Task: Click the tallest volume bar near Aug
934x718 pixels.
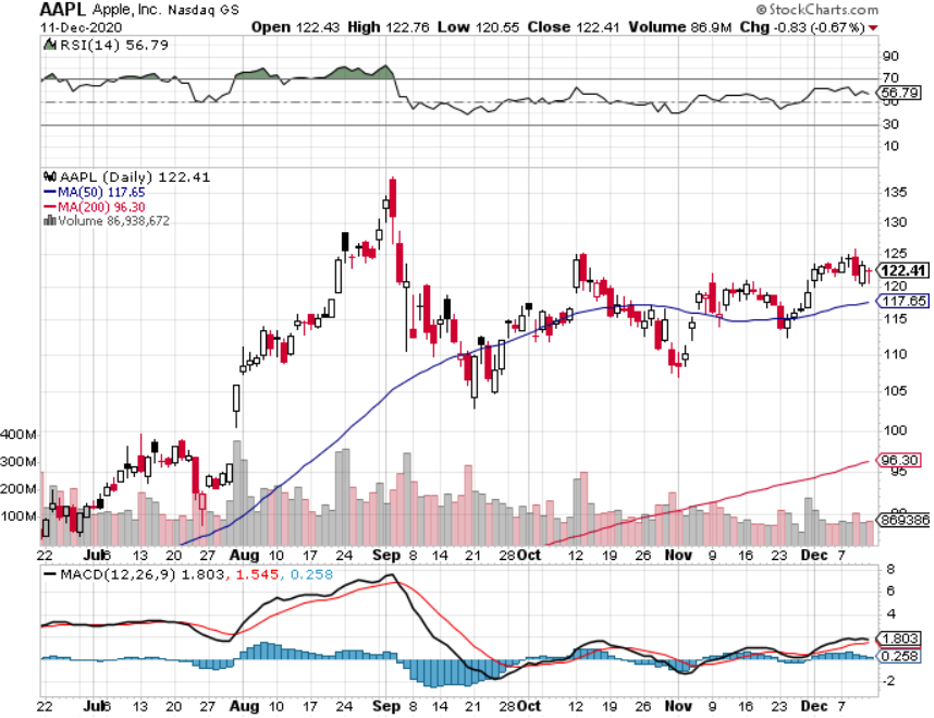Action: pos(236,493)
